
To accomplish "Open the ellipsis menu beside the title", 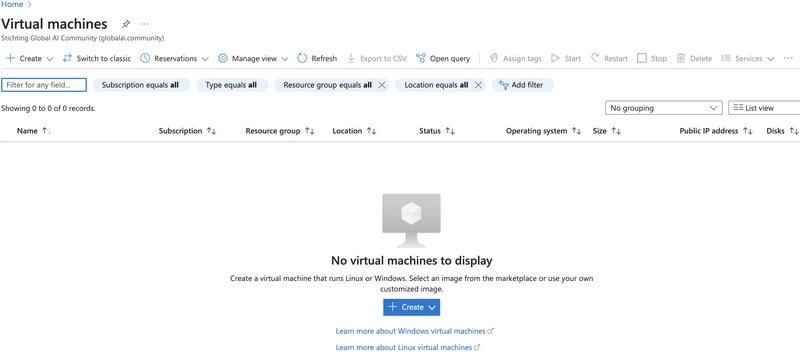I will 145,24.
